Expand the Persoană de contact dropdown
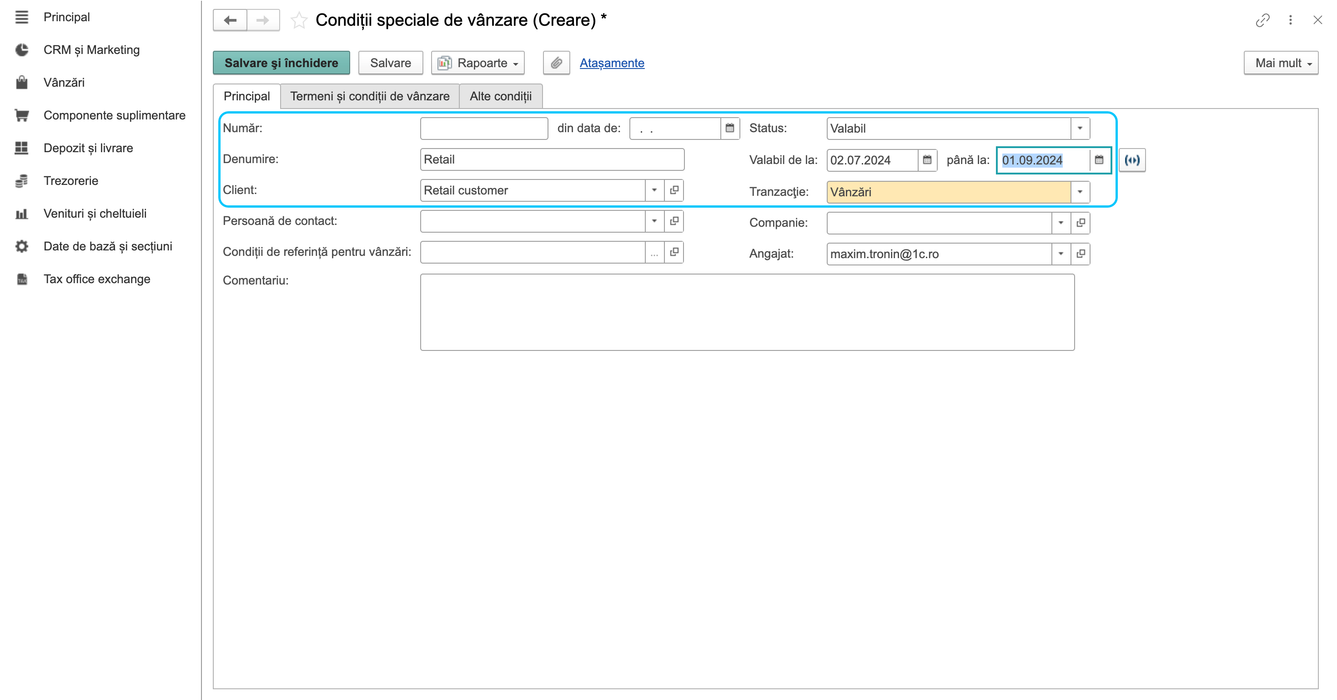The image size is (1337, 700). point(655,221)
